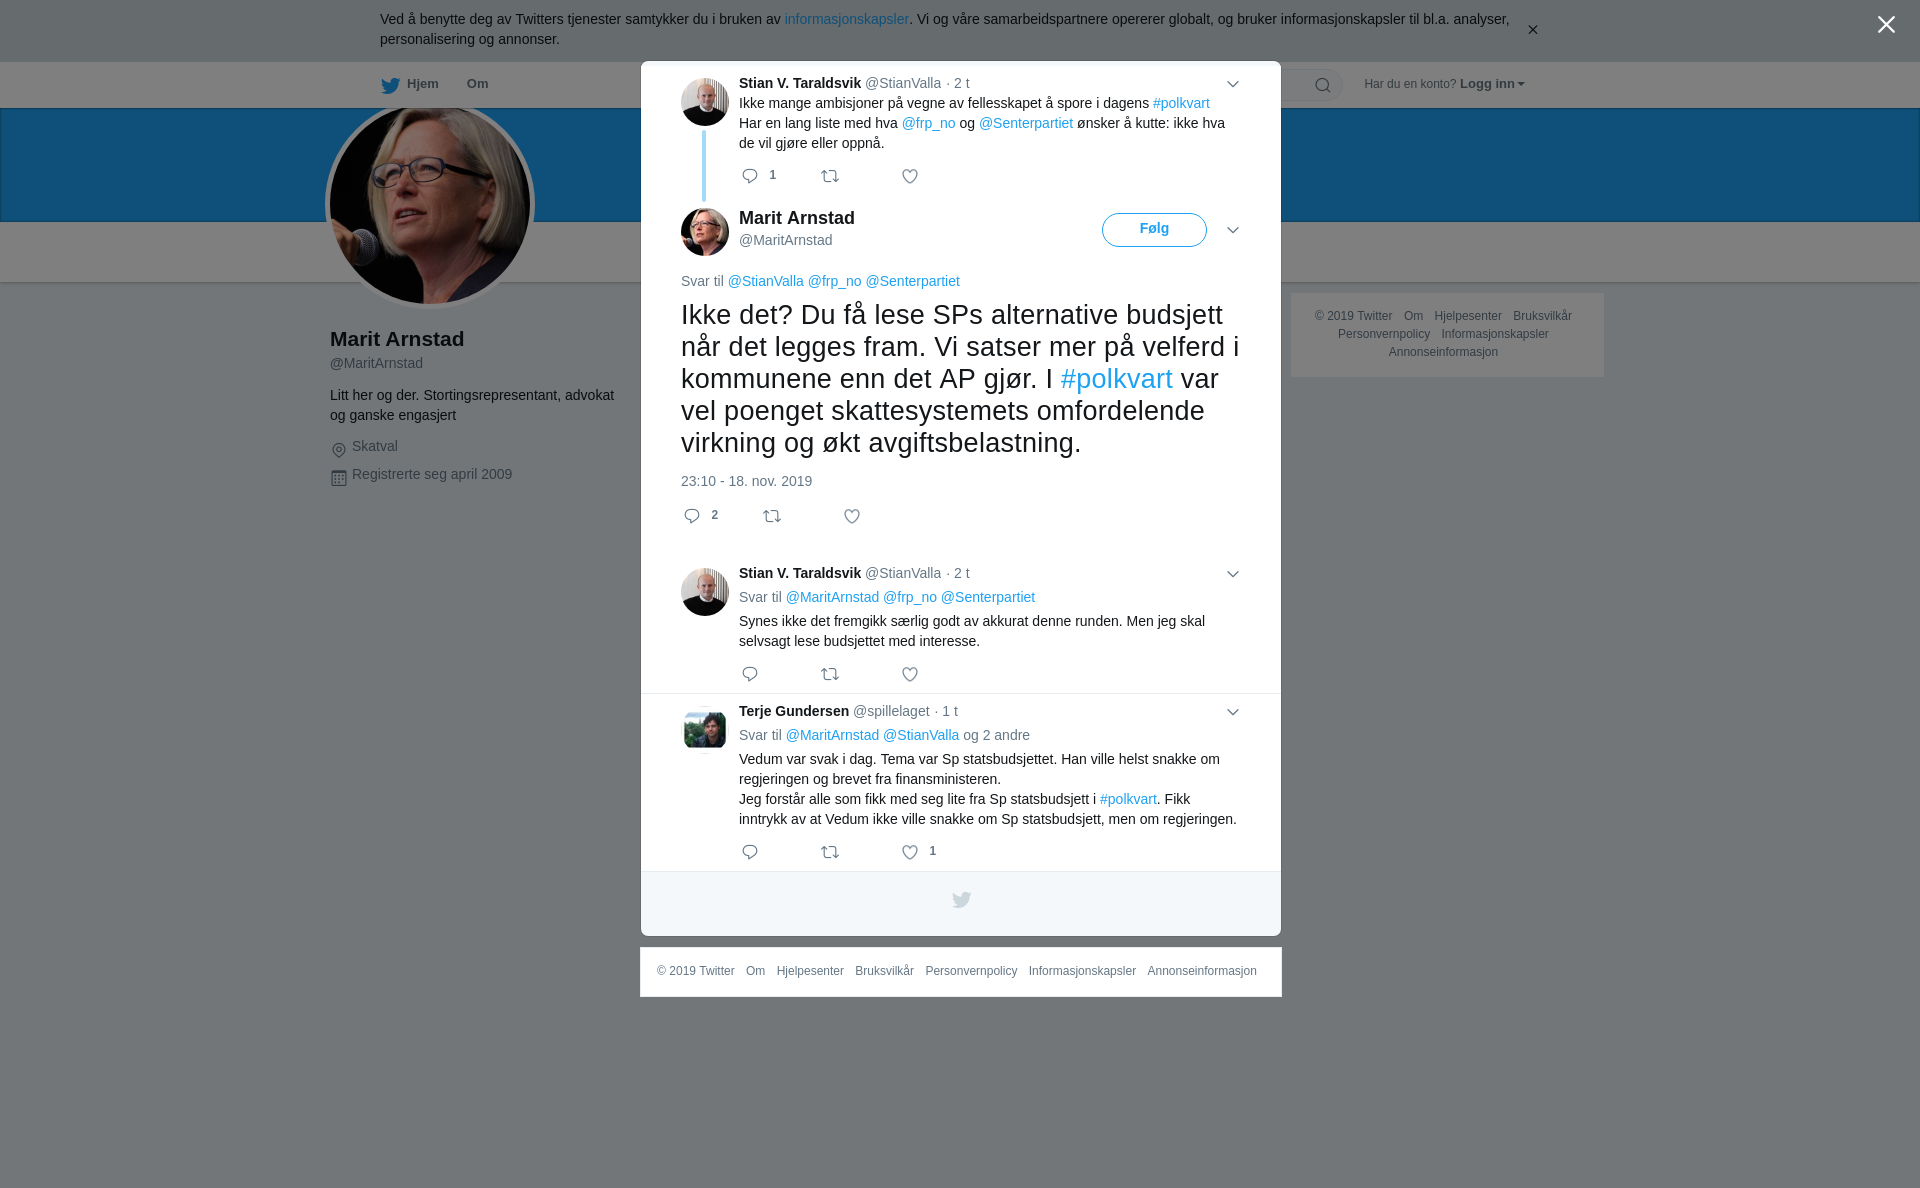Retweet Marit Arnstad's main tweet
Viewport: 1920px width, 1188px height.
(772, 516)
